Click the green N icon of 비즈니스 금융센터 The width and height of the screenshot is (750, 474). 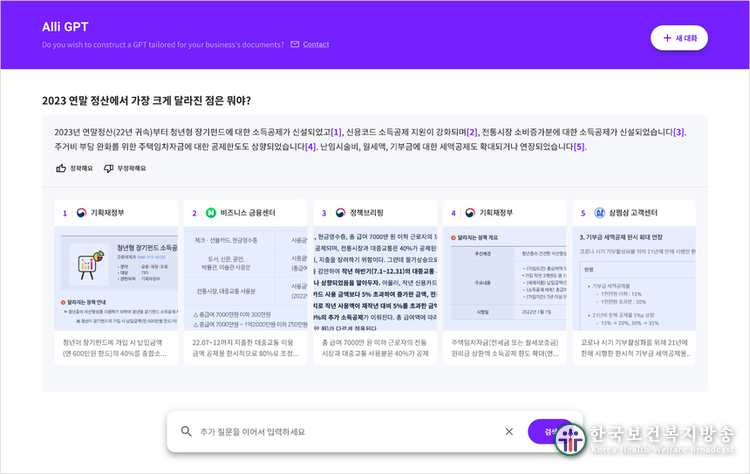coord(211,213)
